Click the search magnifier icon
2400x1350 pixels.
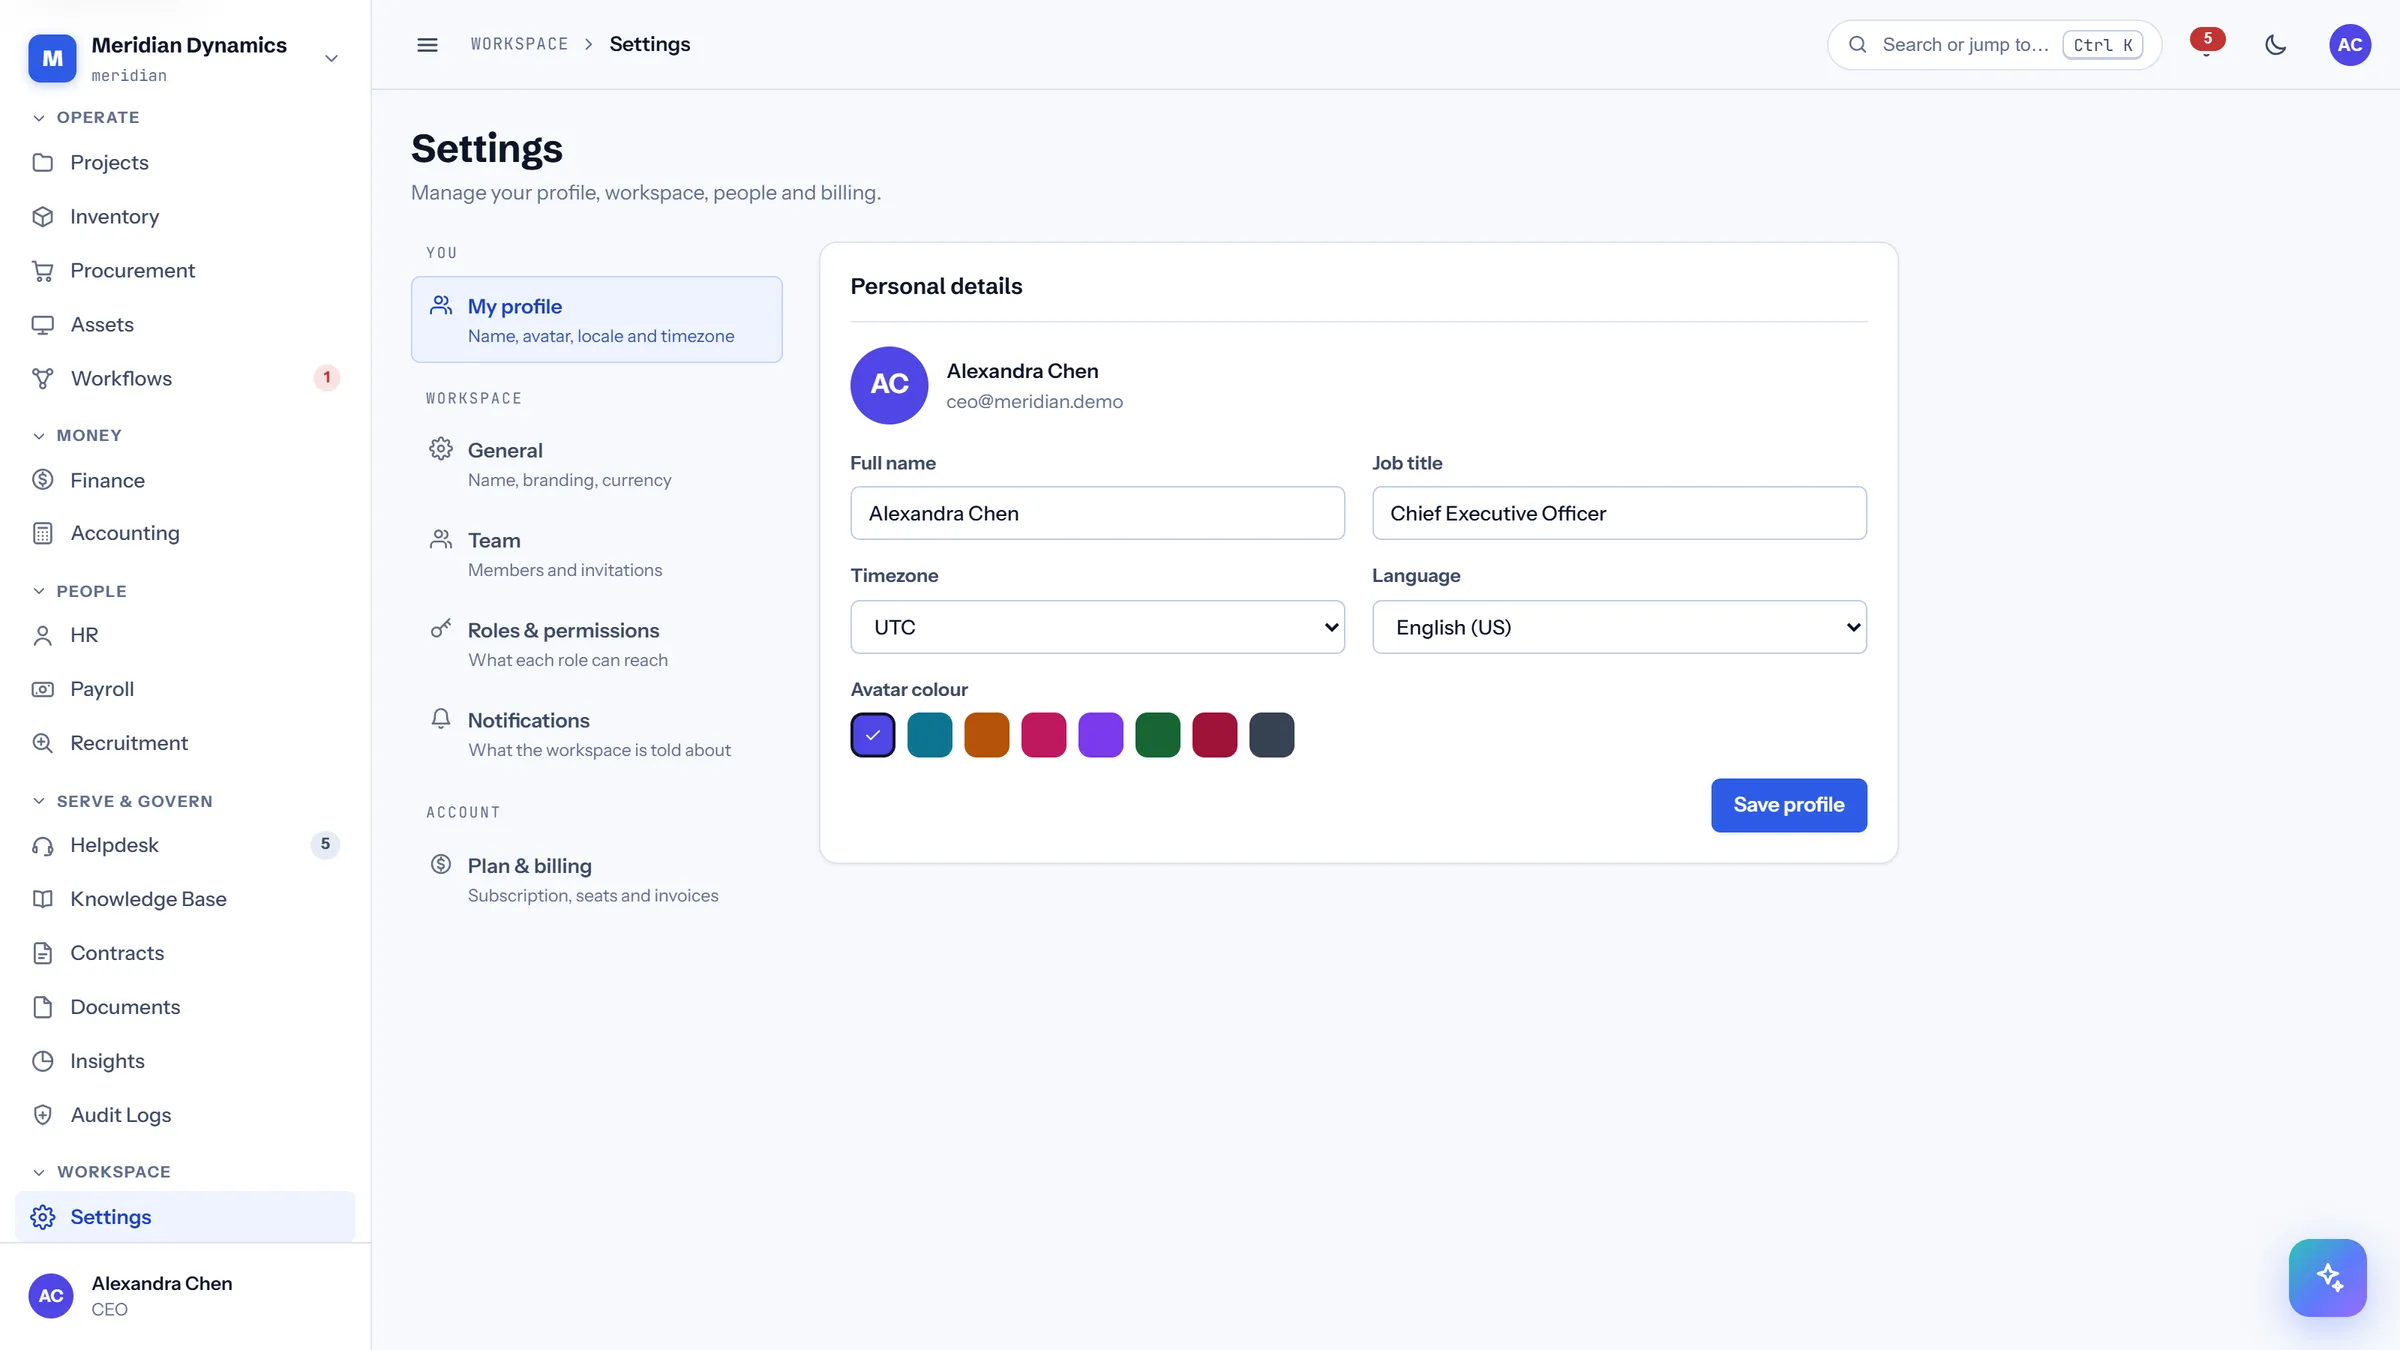tap(1857, 45)
